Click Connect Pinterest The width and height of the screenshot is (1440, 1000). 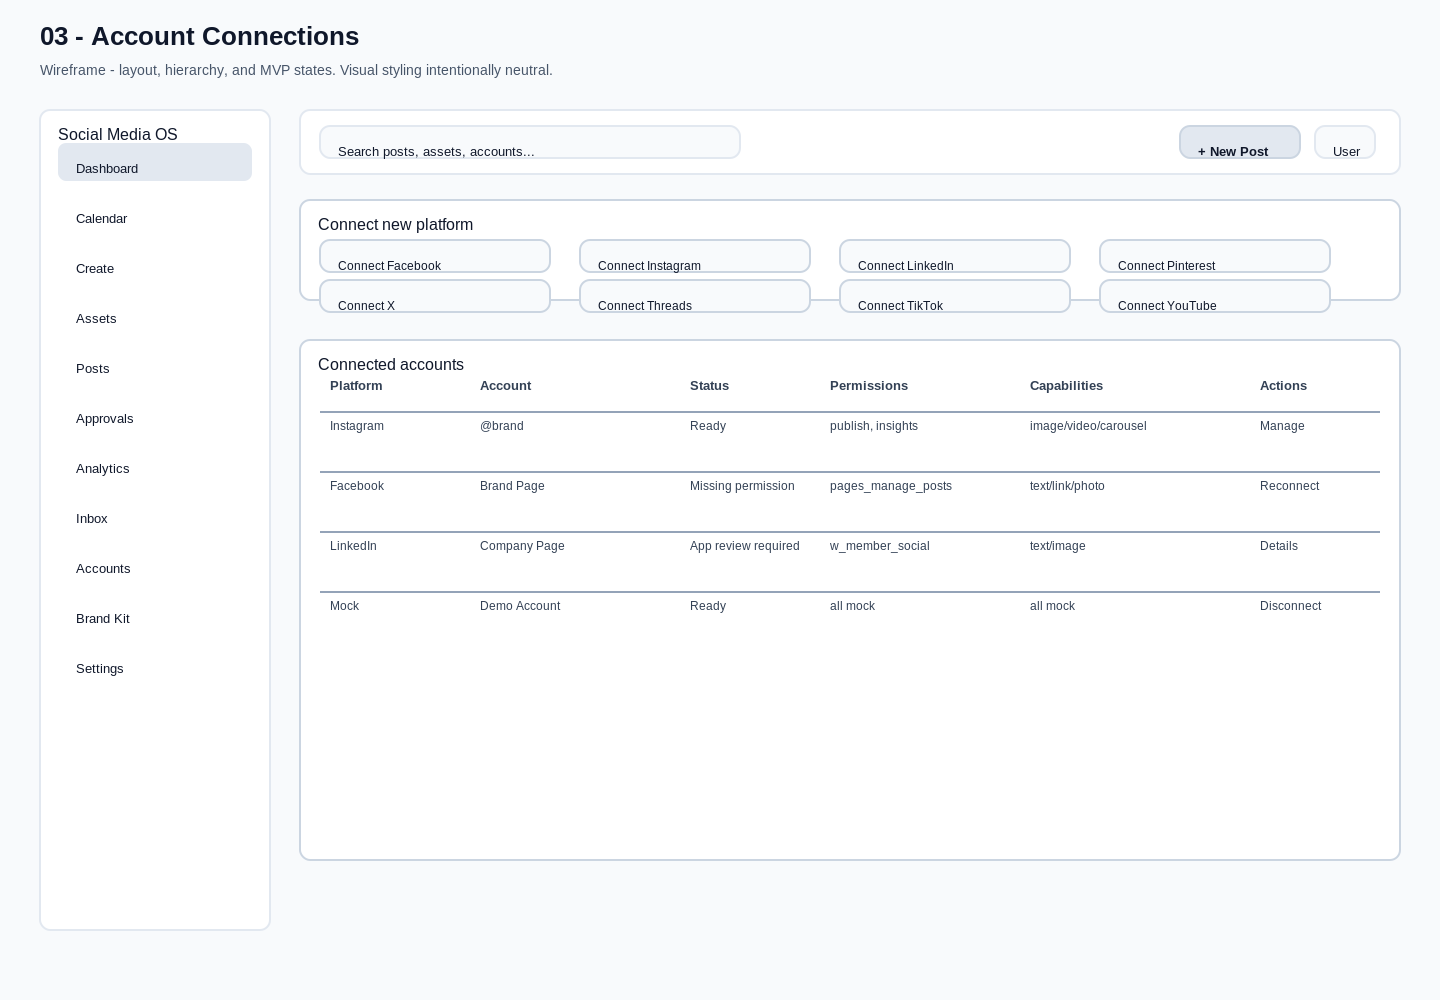(1215, 256)
